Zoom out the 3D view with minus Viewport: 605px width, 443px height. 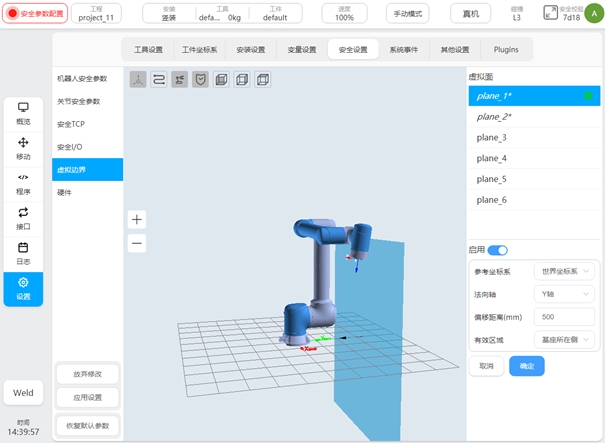pyautogui.click(x=137, y=243)
